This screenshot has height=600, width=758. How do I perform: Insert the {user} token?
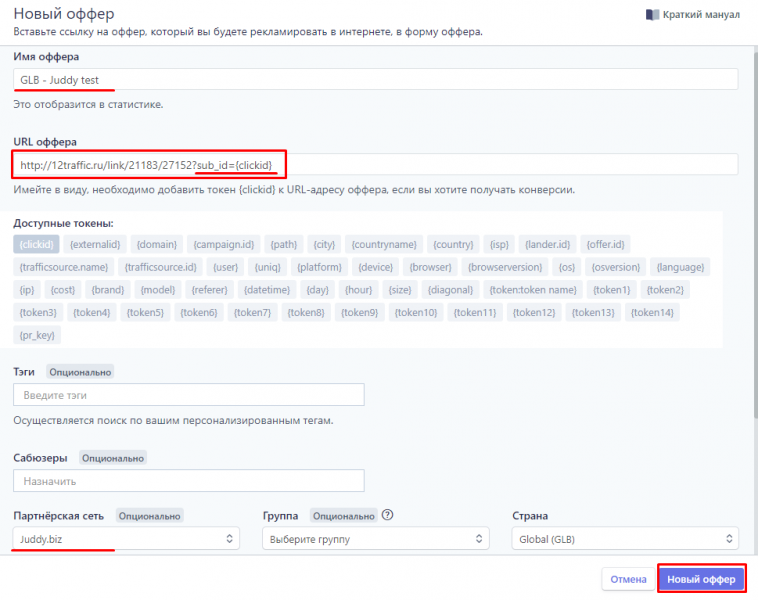point(225,267)
